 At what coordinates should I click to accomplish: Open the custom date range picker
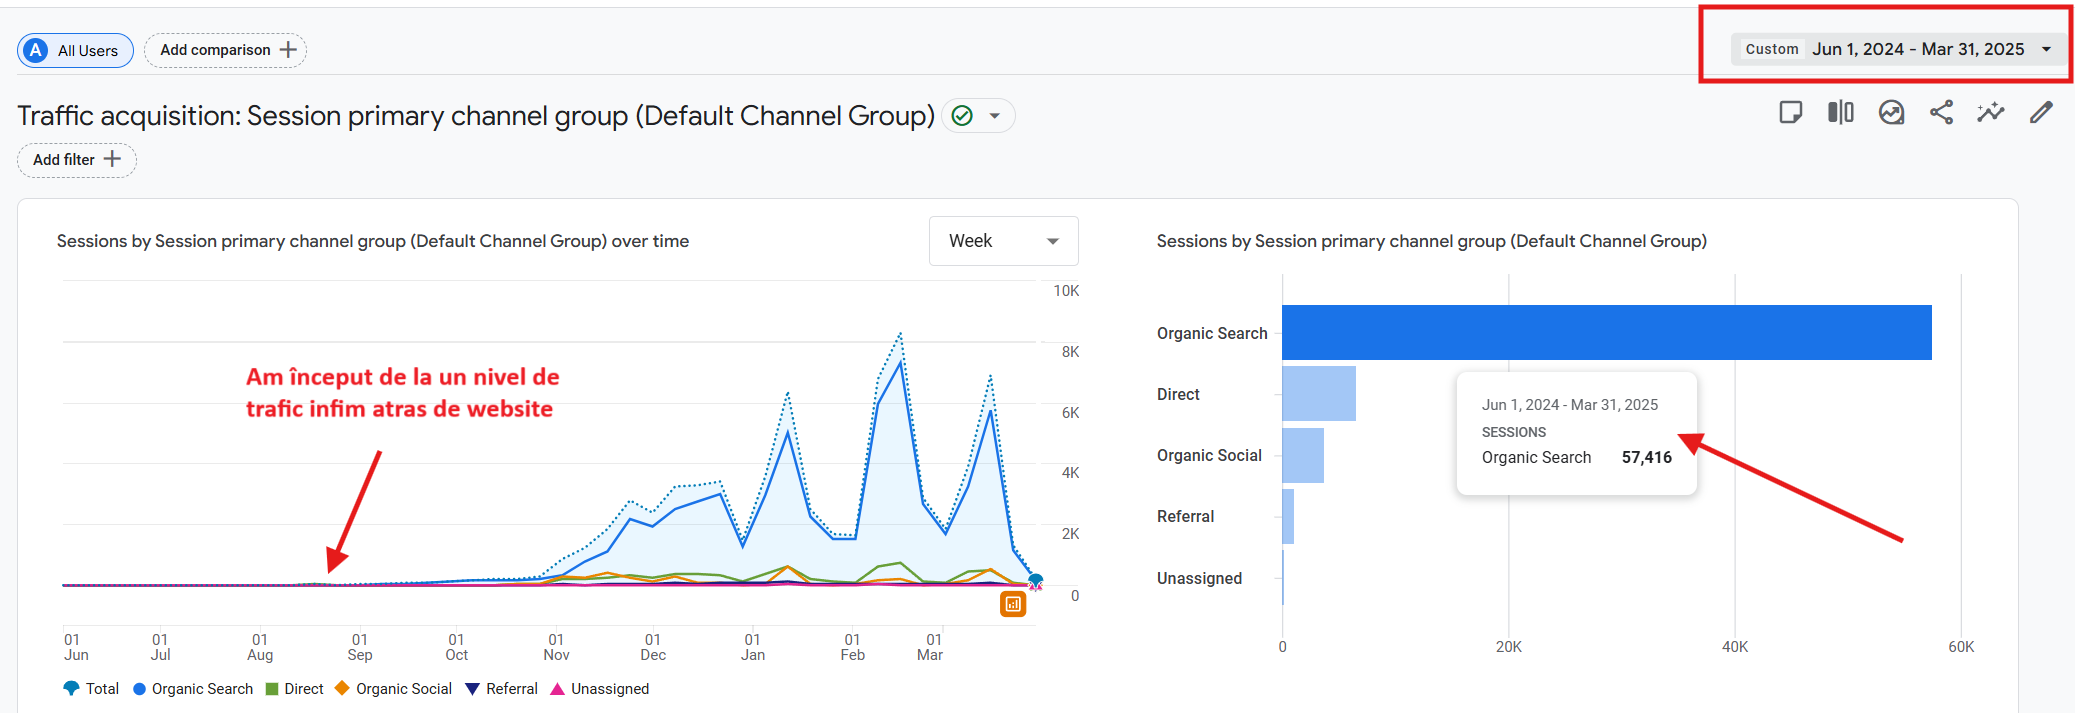pos(1898,49)
